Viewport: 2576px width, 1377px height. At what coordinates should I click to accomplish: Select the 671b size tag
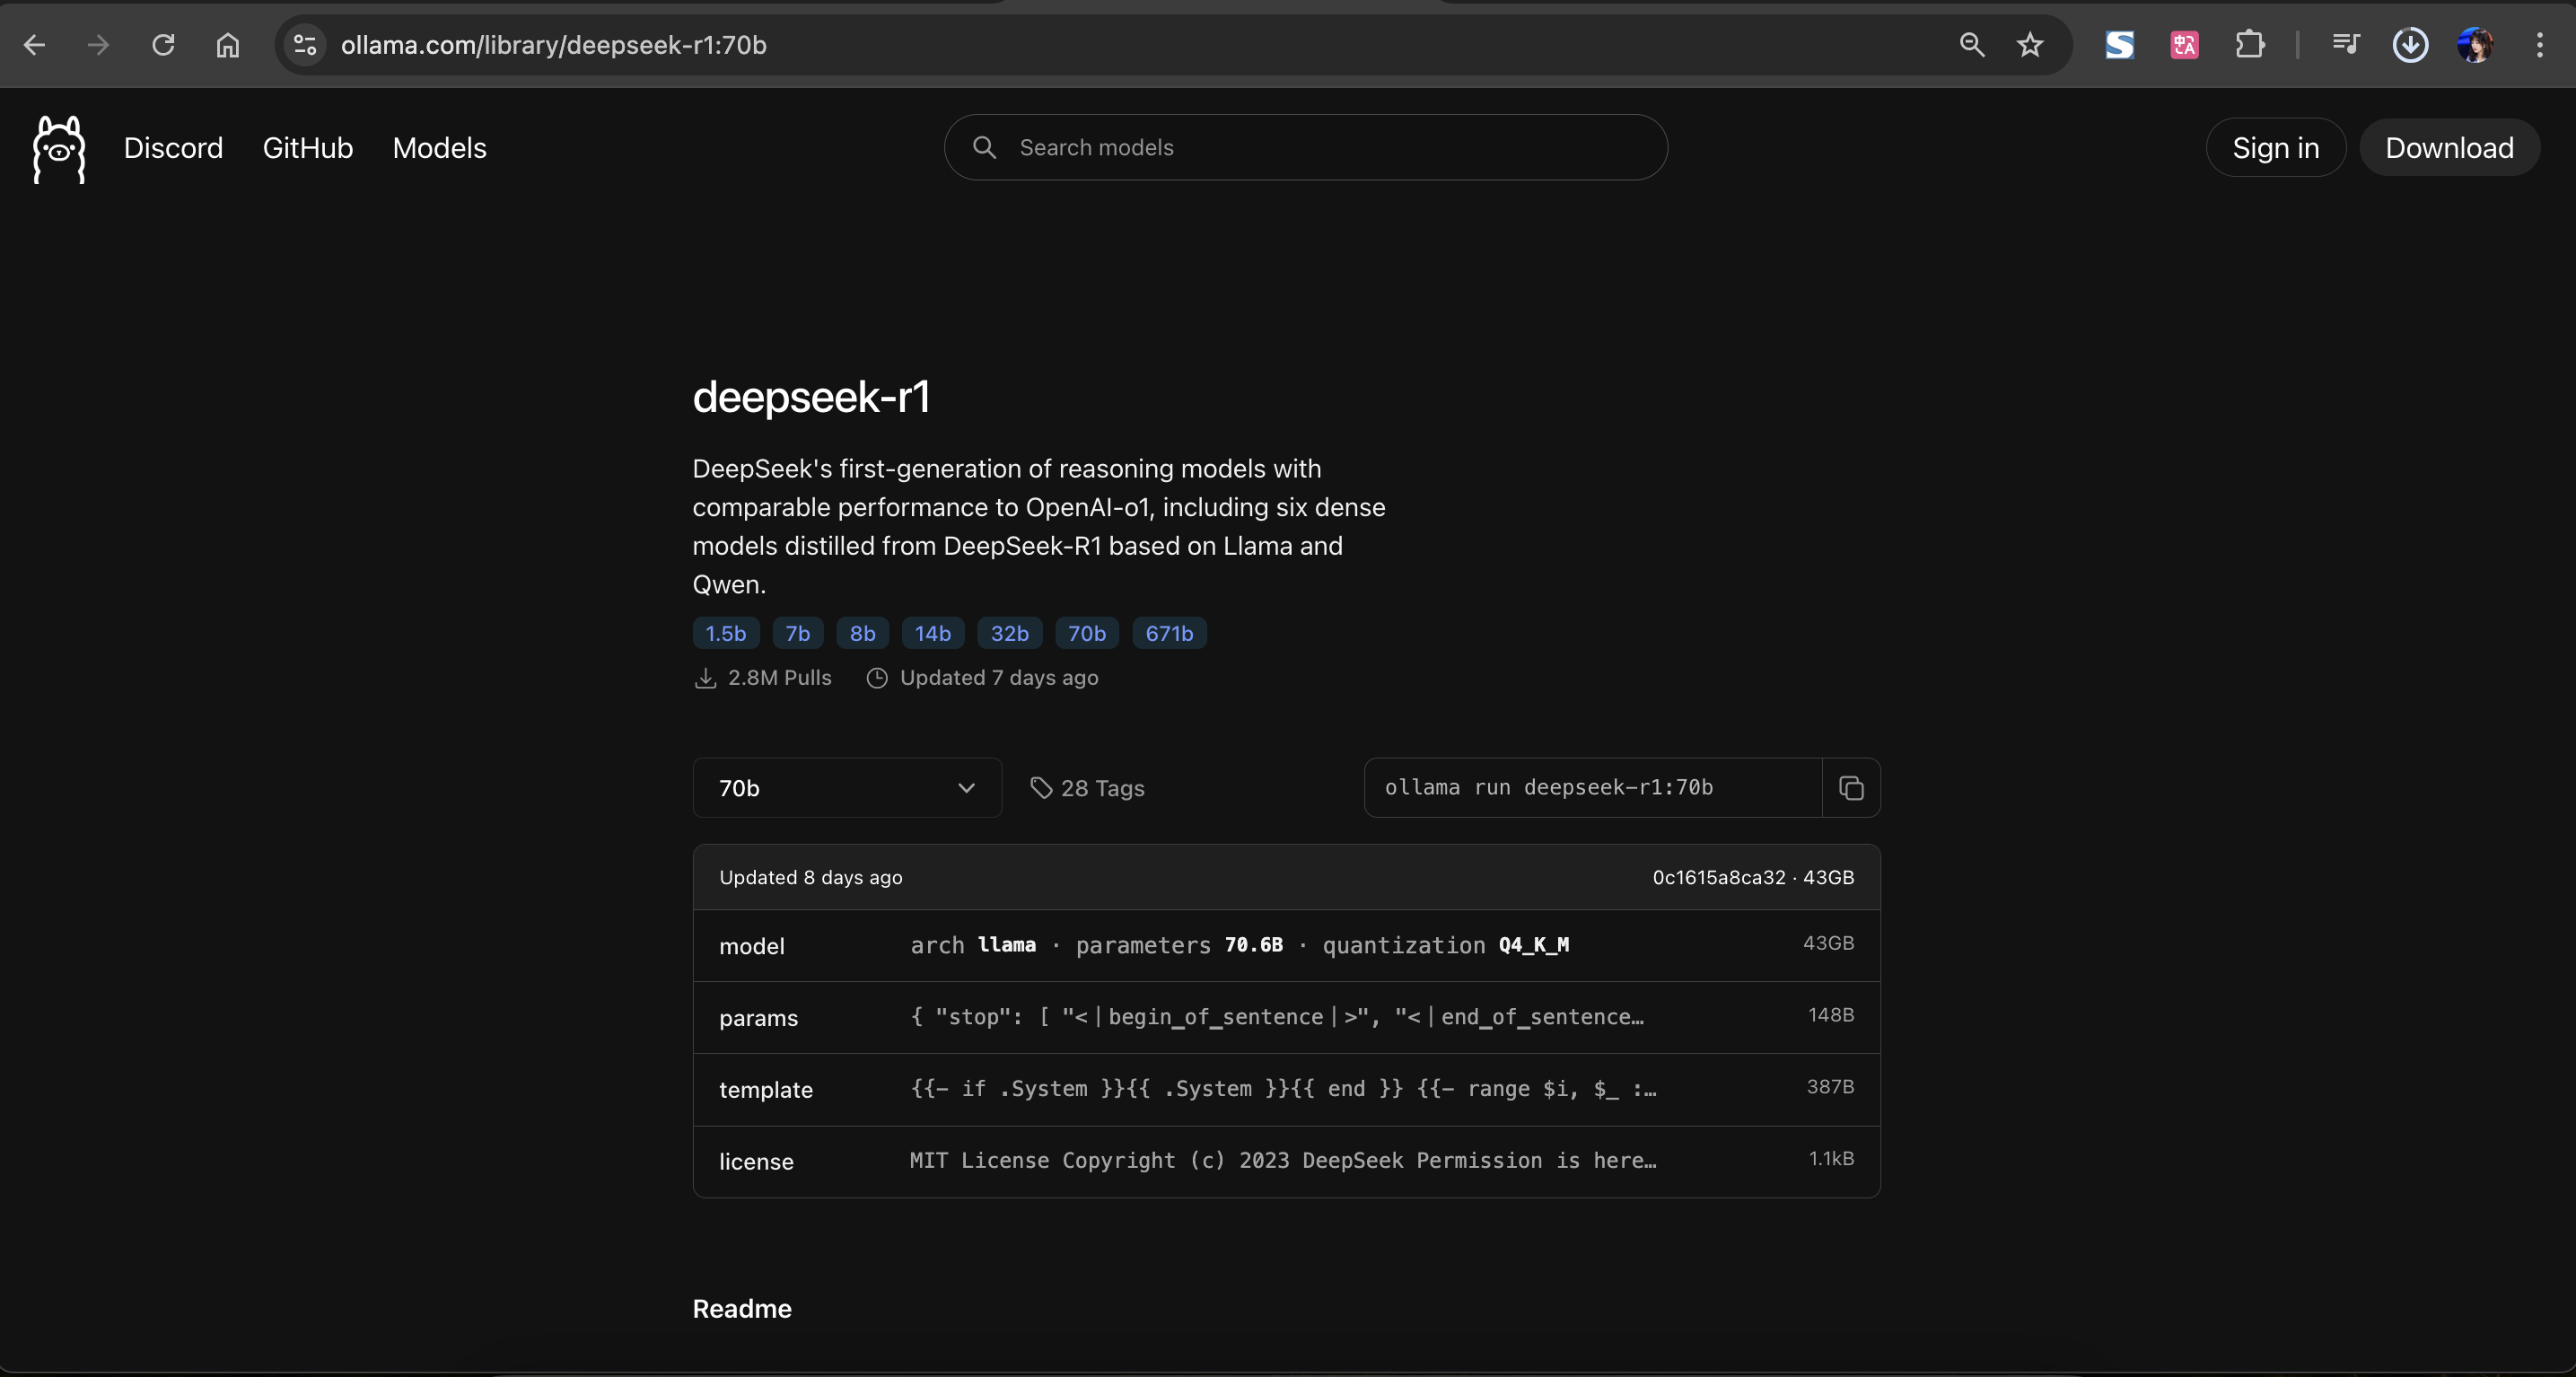(x=1168, y=633)
